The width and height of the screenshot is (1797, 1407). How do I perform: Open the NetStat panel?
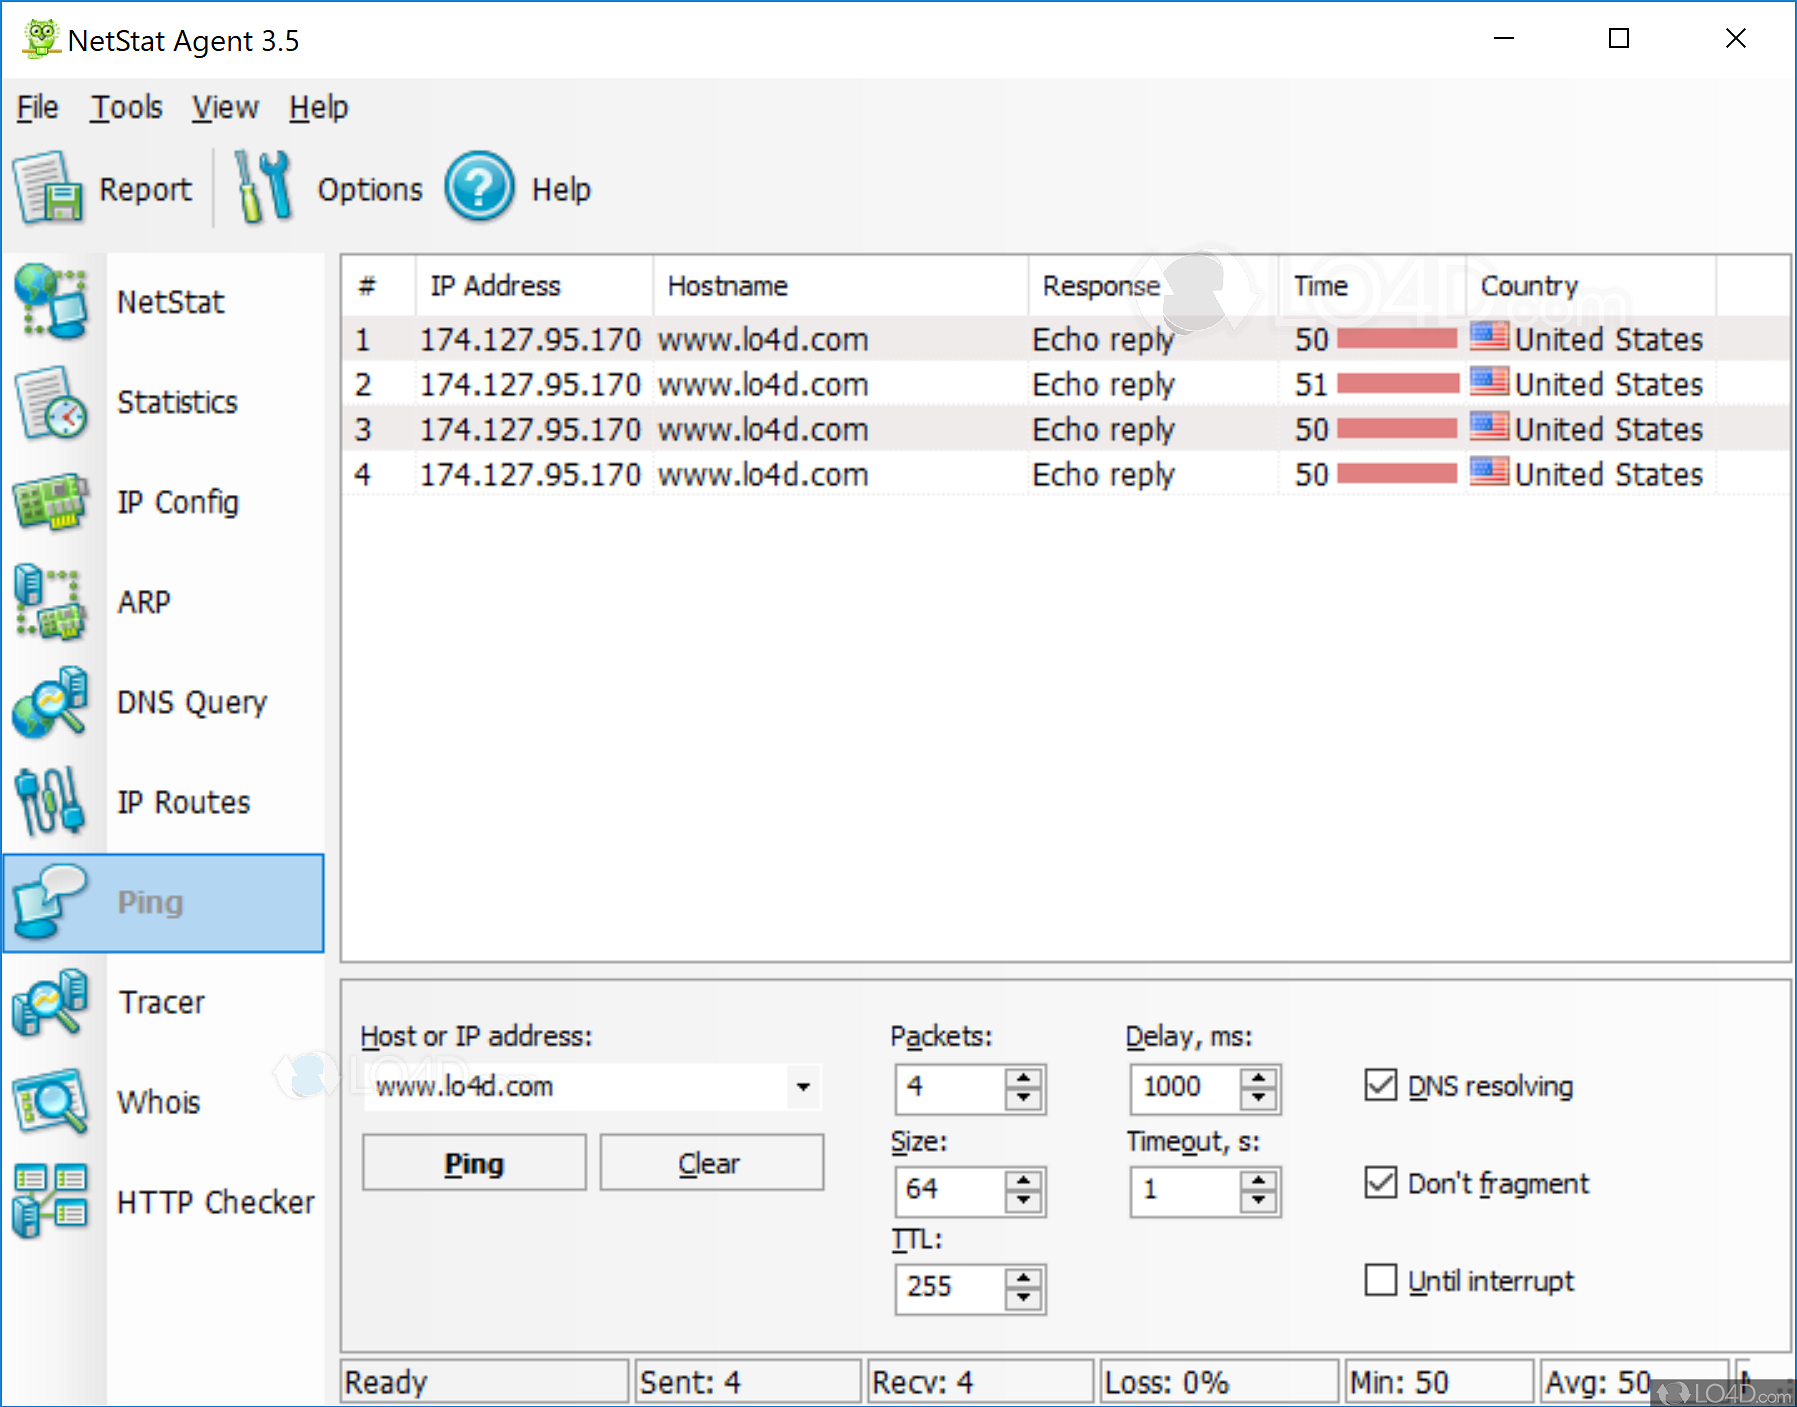pyautogui.click(x=170, y=301)
